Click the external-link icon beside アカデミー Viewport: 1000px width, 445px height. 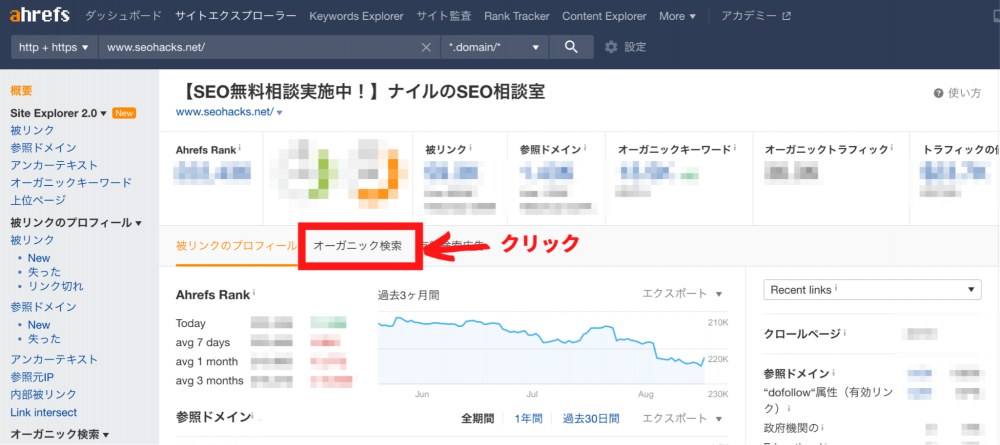click(x=786, y=16)
